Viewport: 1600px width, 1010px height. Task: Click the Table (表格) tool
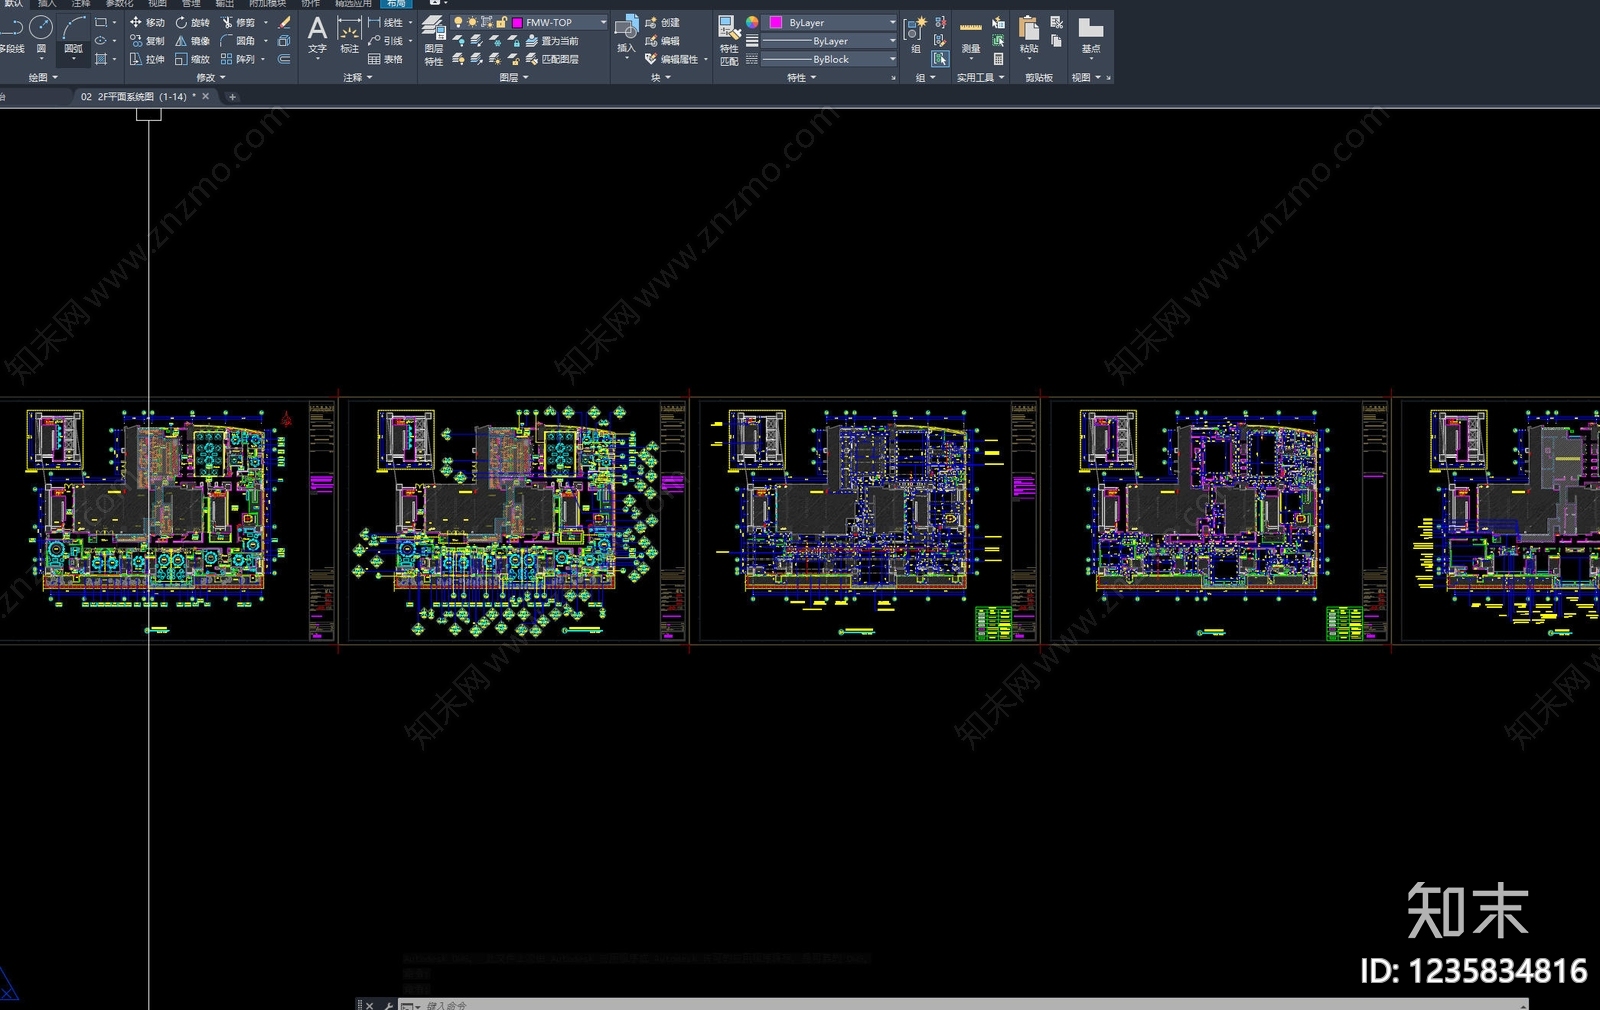[x=386, y=59]
